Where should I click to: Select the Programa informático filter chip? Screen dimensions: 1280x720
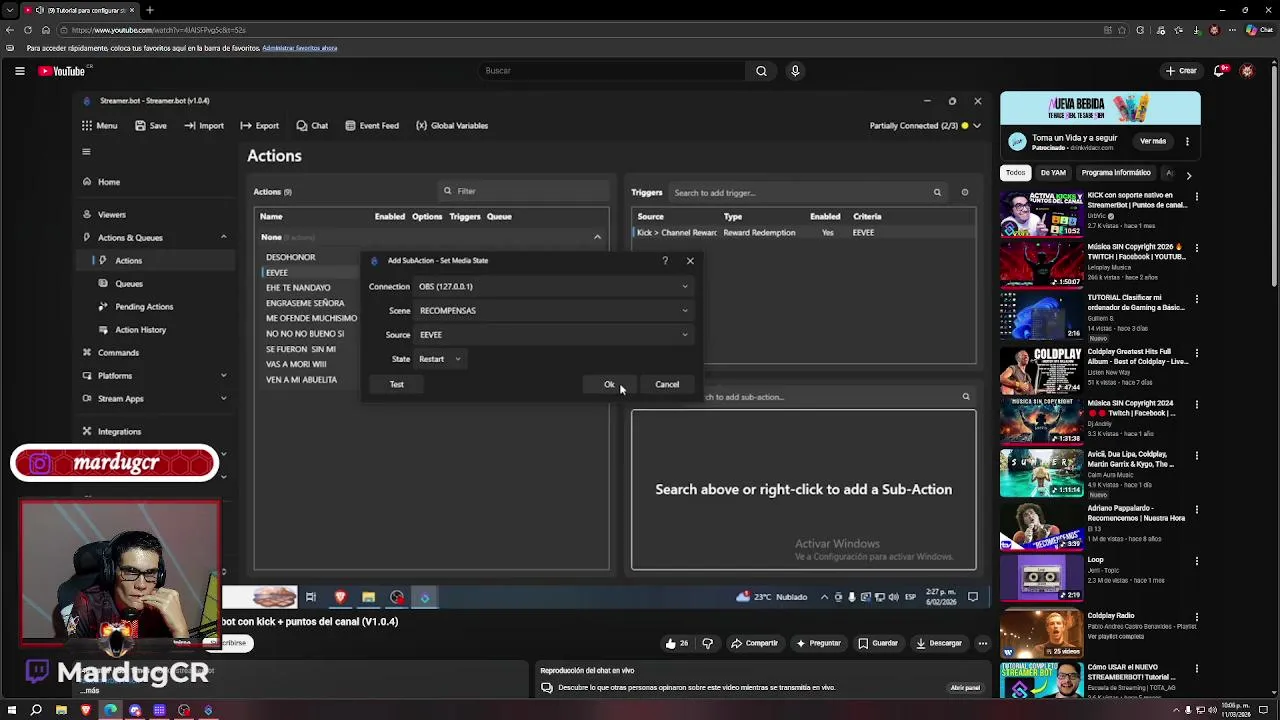click(x=1116, y=173)
